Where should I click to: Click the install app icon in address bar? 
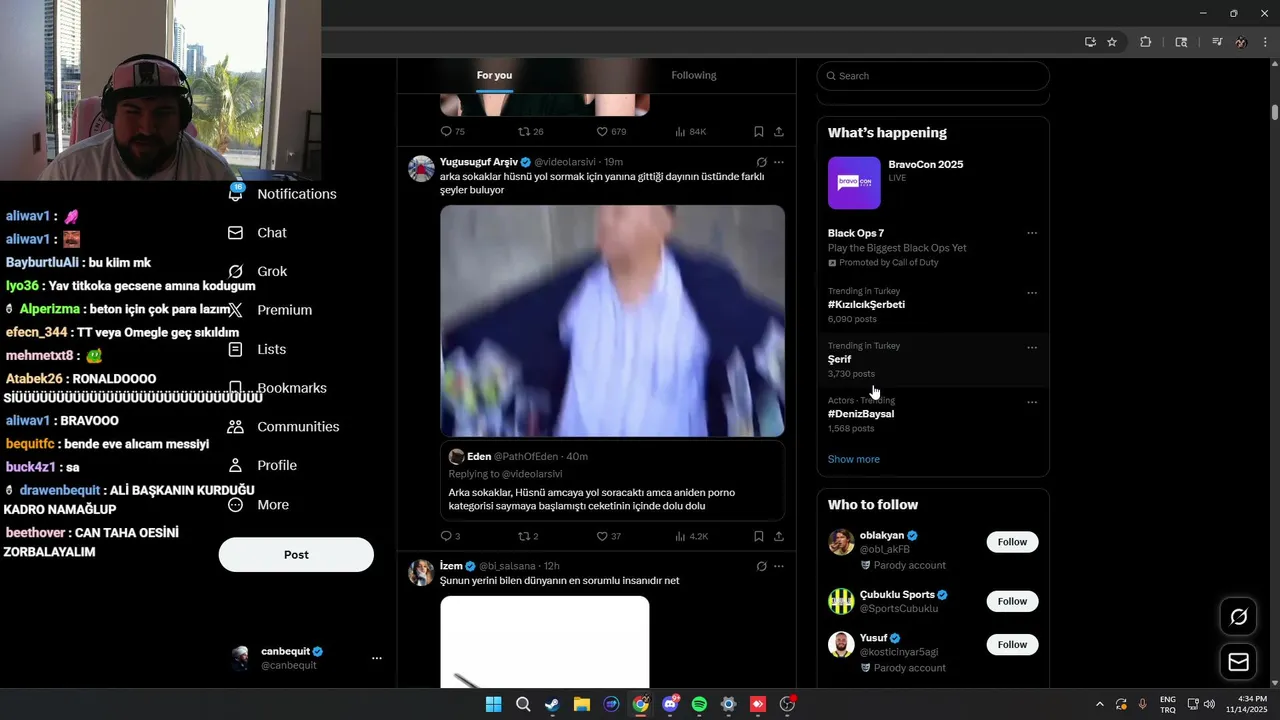pyautogui.click(x=1090, y=42)
